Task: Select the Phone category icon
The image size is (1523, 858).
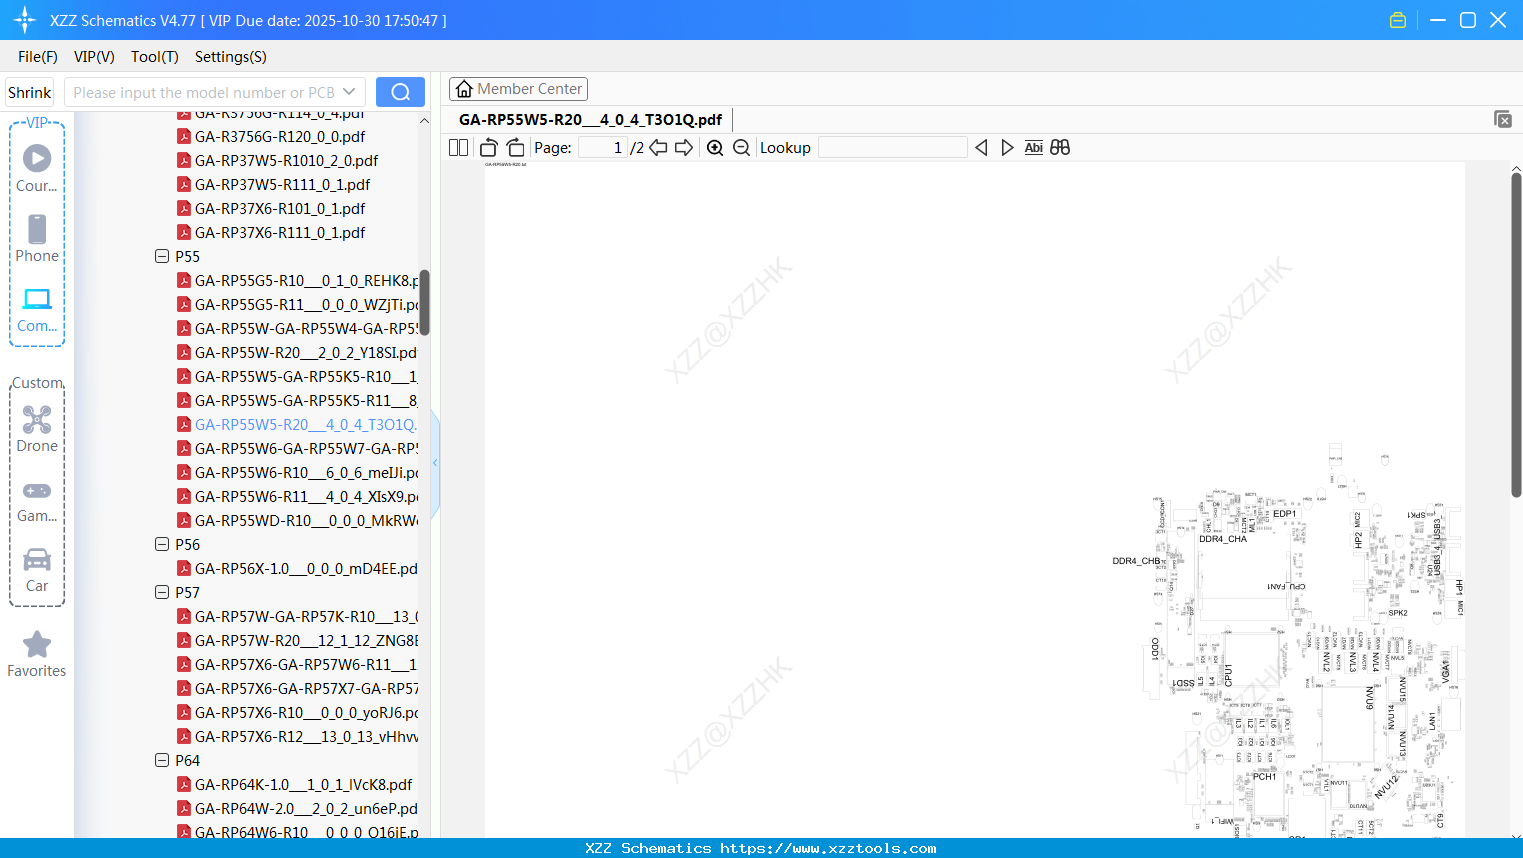Action: click(37, 229)
